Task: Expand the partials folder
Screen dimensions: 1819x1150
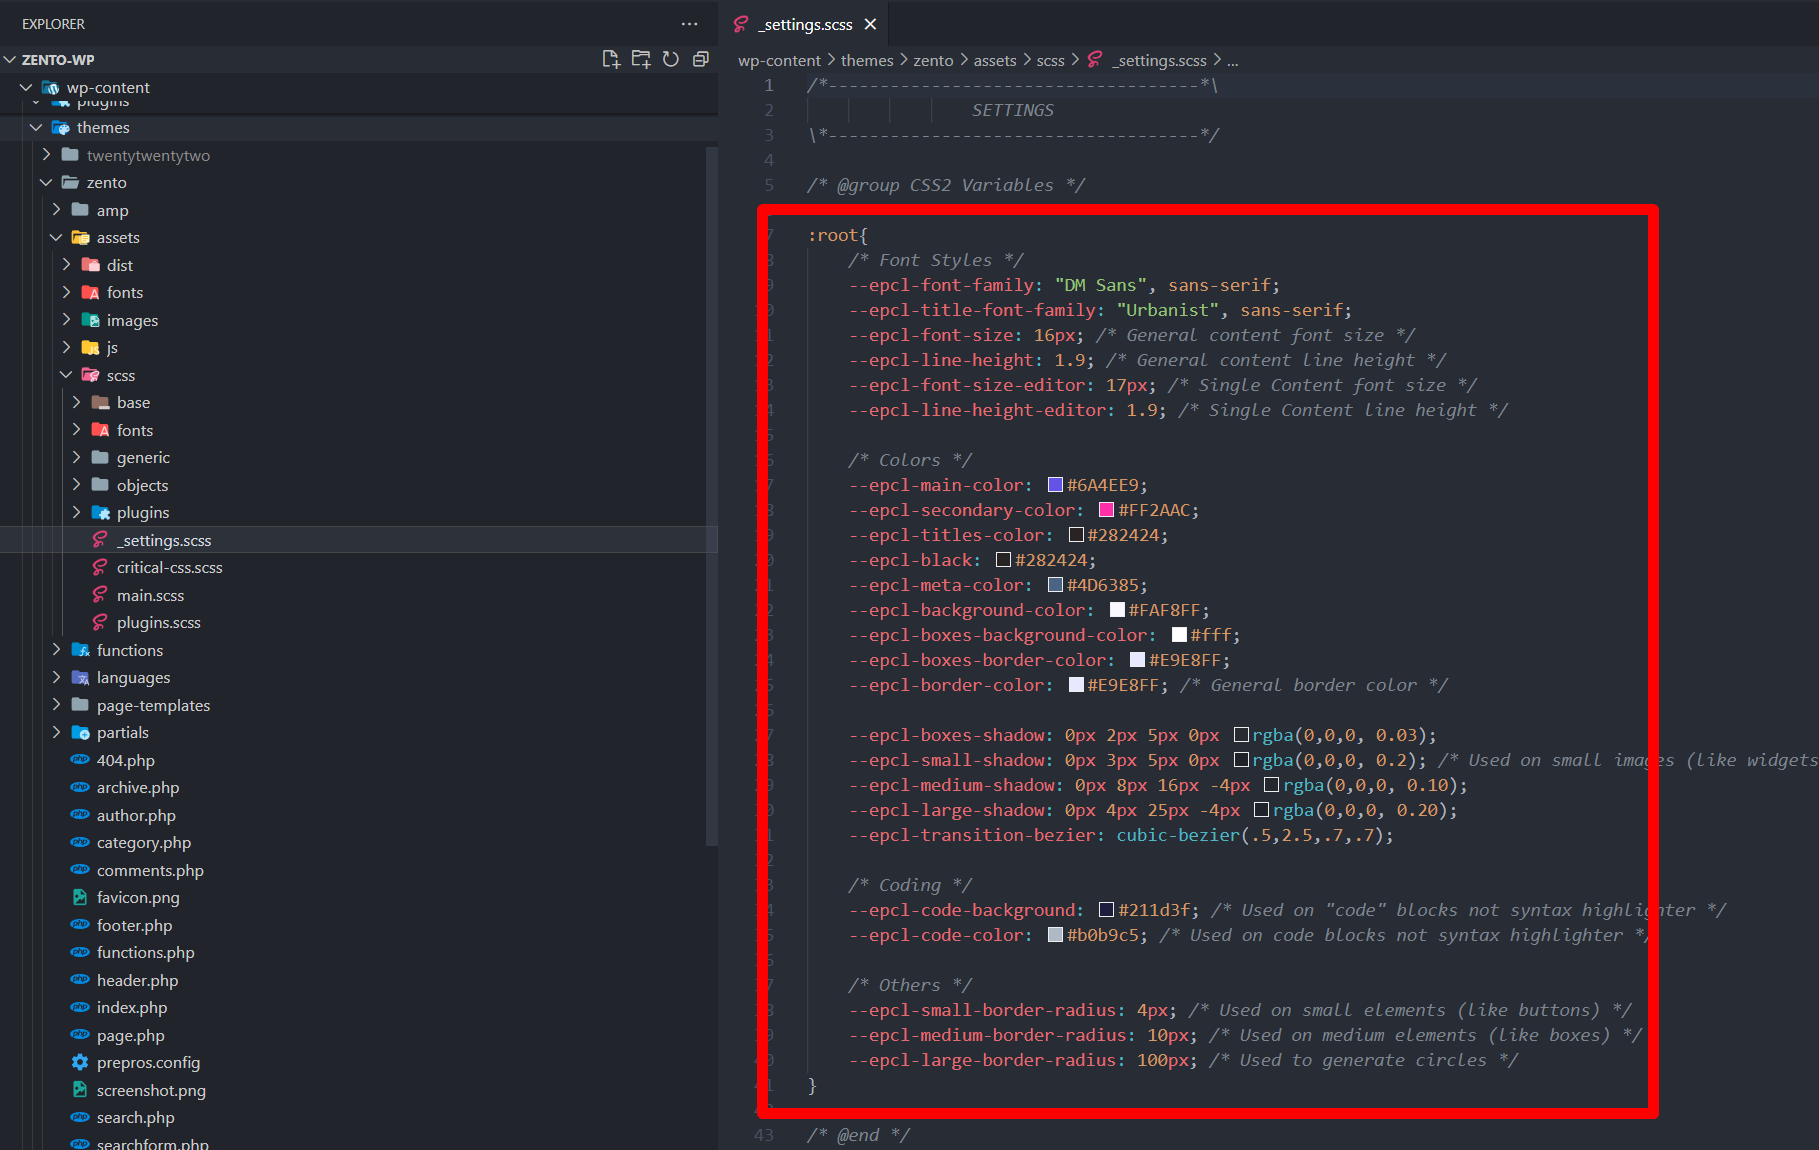Action: (56, 733)
